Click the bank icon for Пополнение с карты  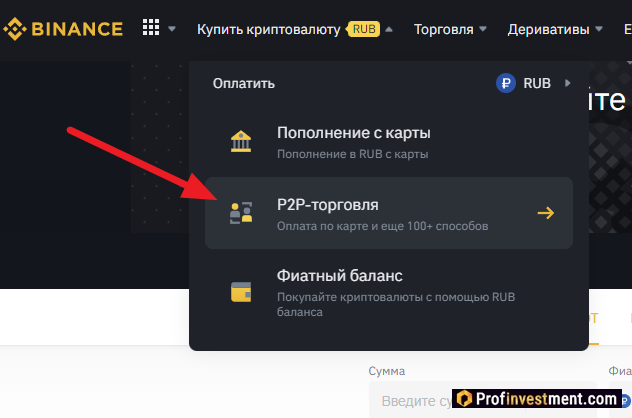(x=241, y=141)
